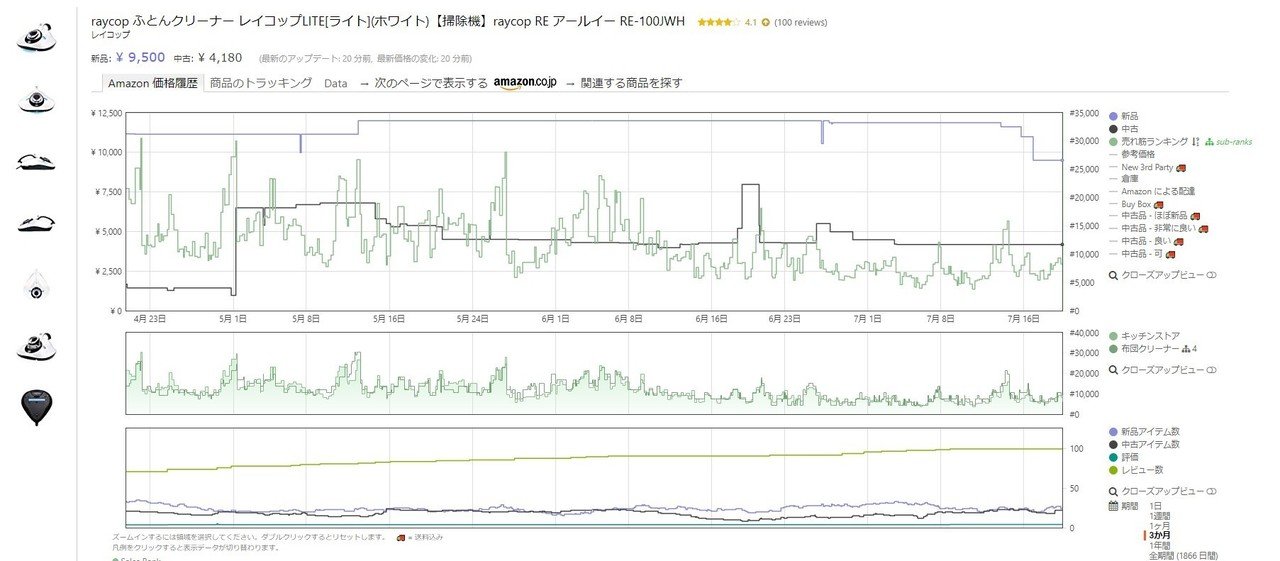Set the period to 1週間
The width and height of the screenshot is (1280, 561).
(x=1160, y=516)
